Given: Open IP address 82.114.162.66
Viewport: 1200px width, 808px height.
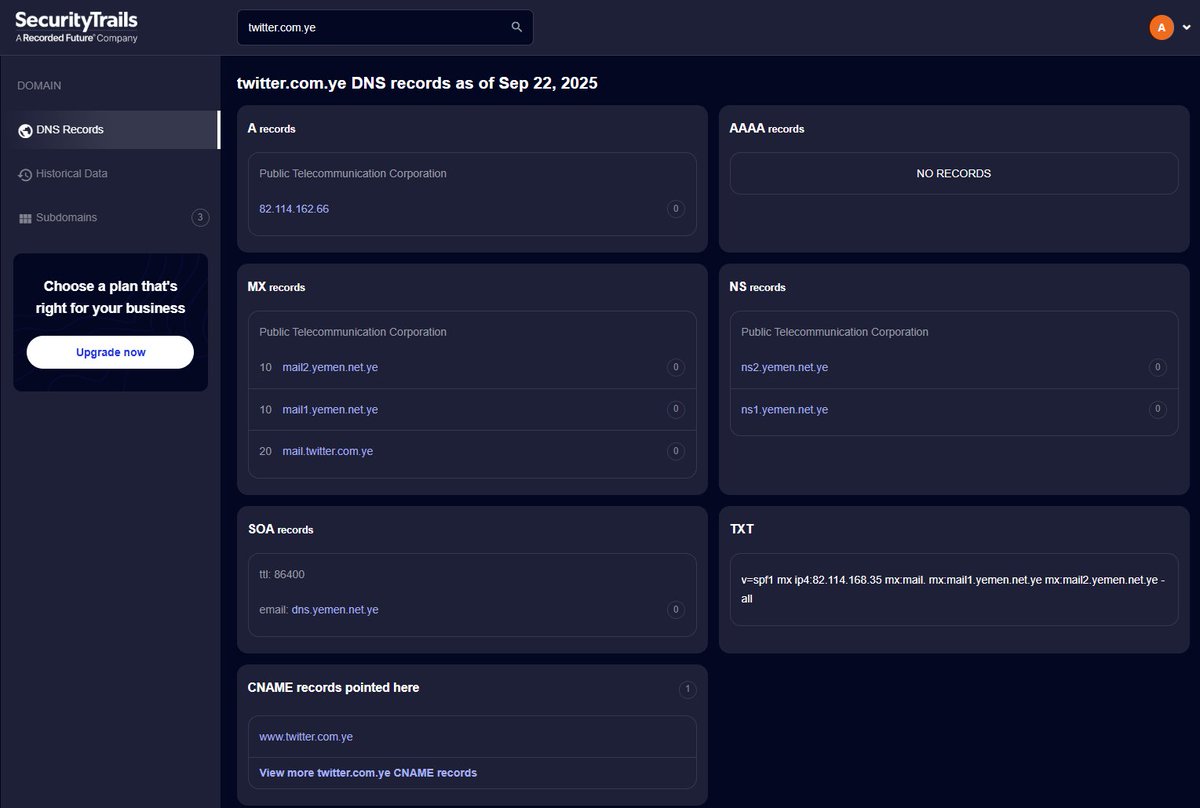Looking at the screenshot, I should [294, 209].
